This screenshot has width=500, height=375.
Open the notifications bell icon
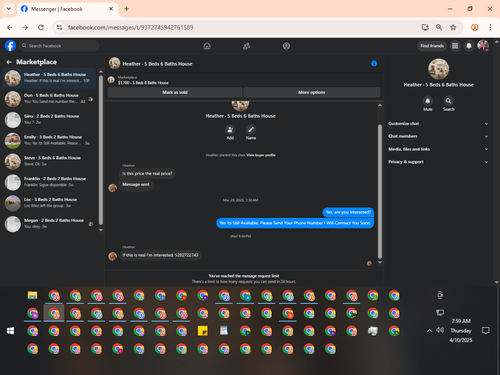(469, 46)
